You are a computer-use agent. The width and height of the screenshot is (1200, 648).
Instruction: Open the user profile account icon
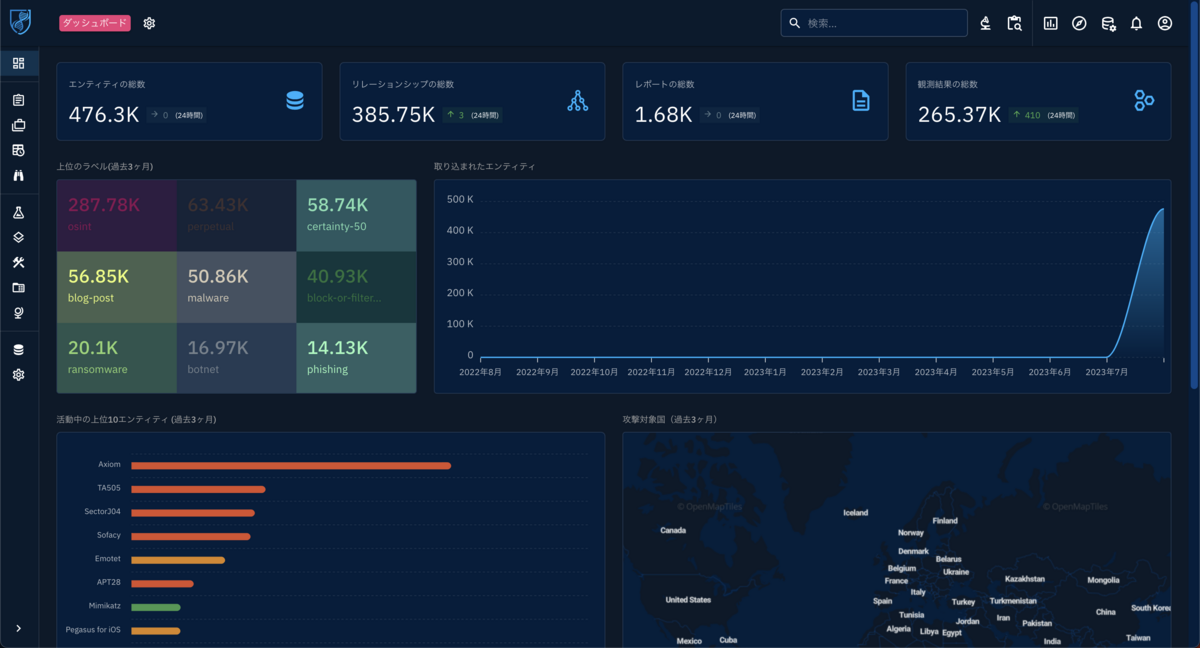point(1165,23)
